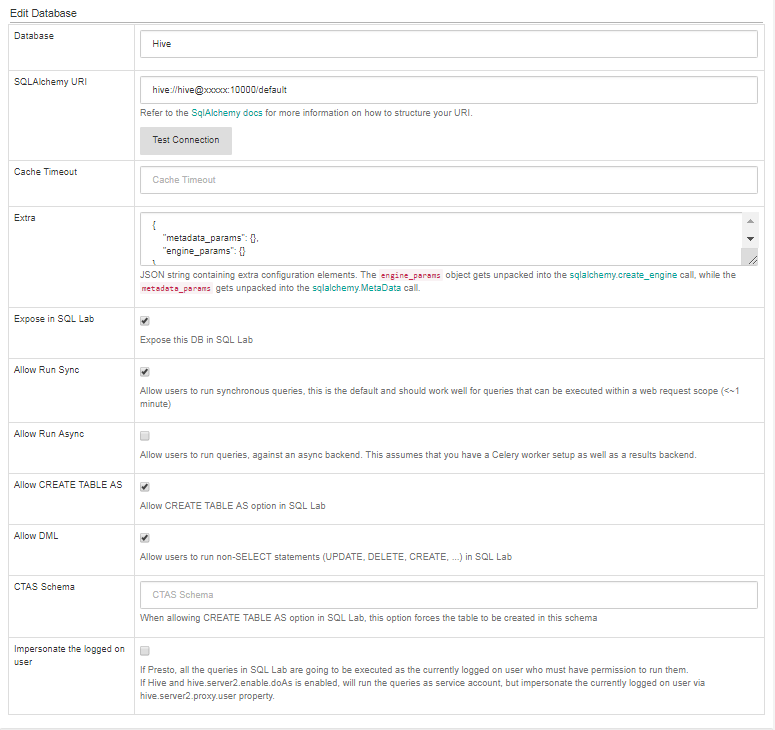Disable the Allow CREATE TABLE AS checkbox
Screen dimensions: 775x730
click(x=145, y=487)
